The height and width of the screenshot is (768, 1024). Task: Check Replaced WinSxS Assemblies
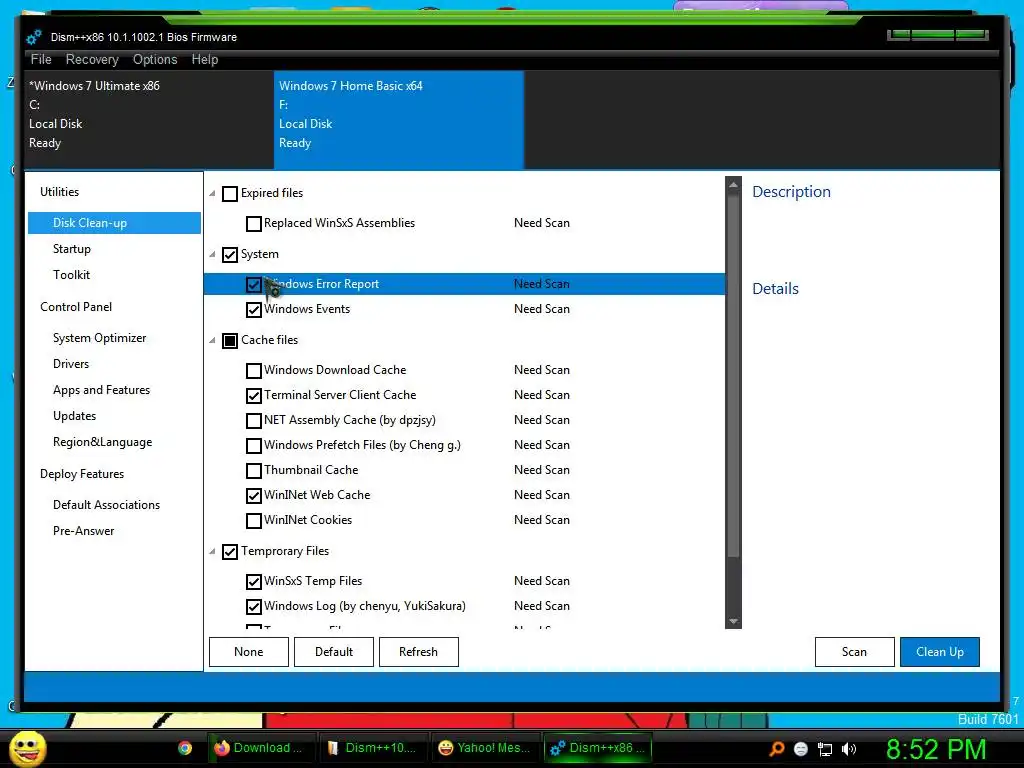[x=253, y=224]
